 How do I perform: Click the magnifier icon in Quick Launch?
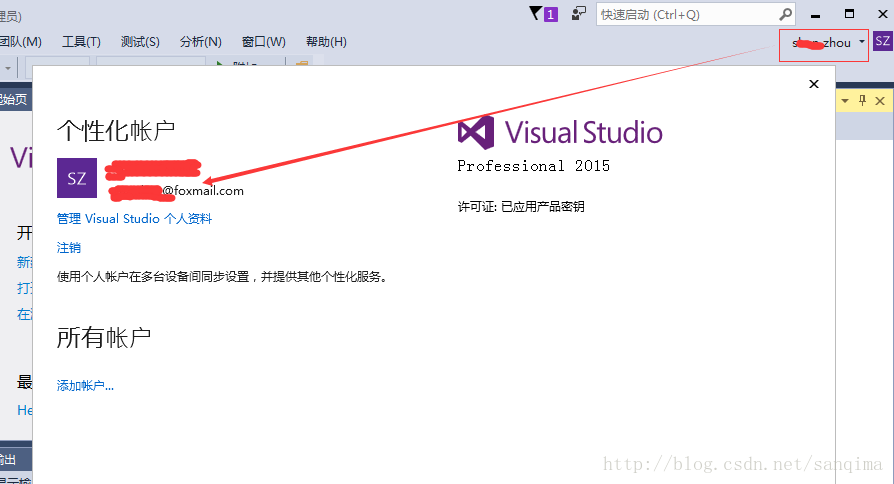(x=786, y=14)
